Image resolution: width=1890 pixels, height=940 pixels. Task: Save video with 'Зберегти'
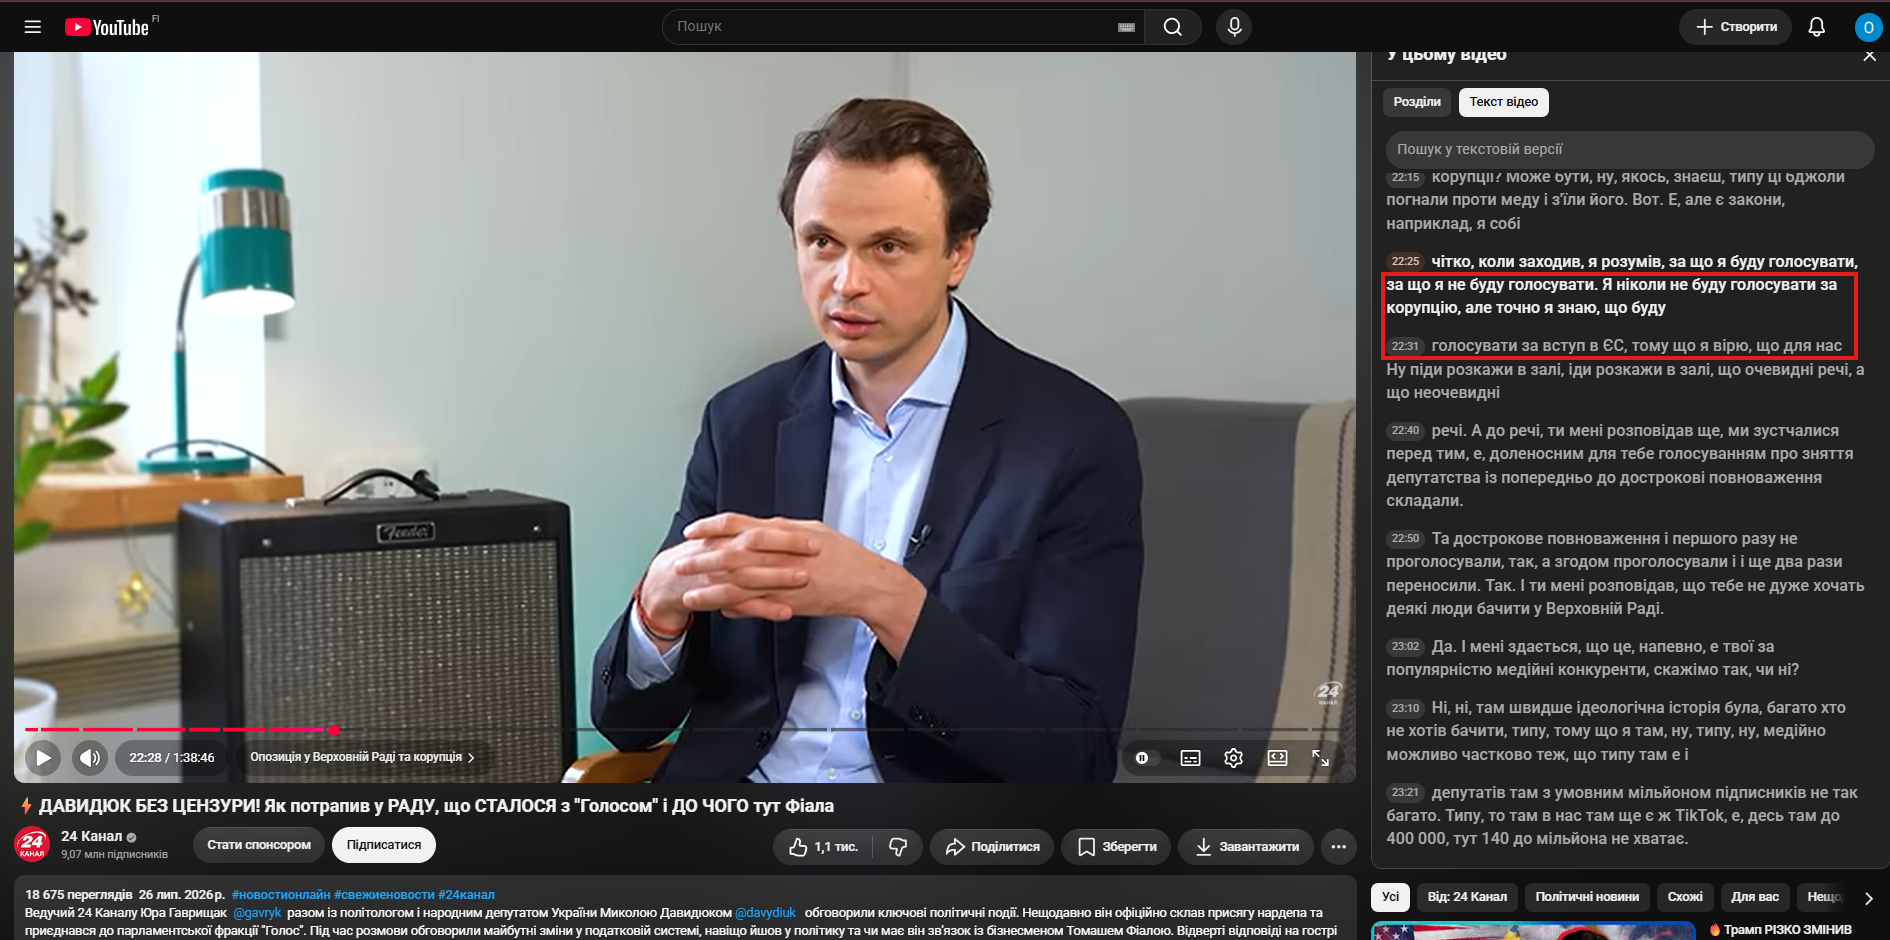tap(1116, 847)
